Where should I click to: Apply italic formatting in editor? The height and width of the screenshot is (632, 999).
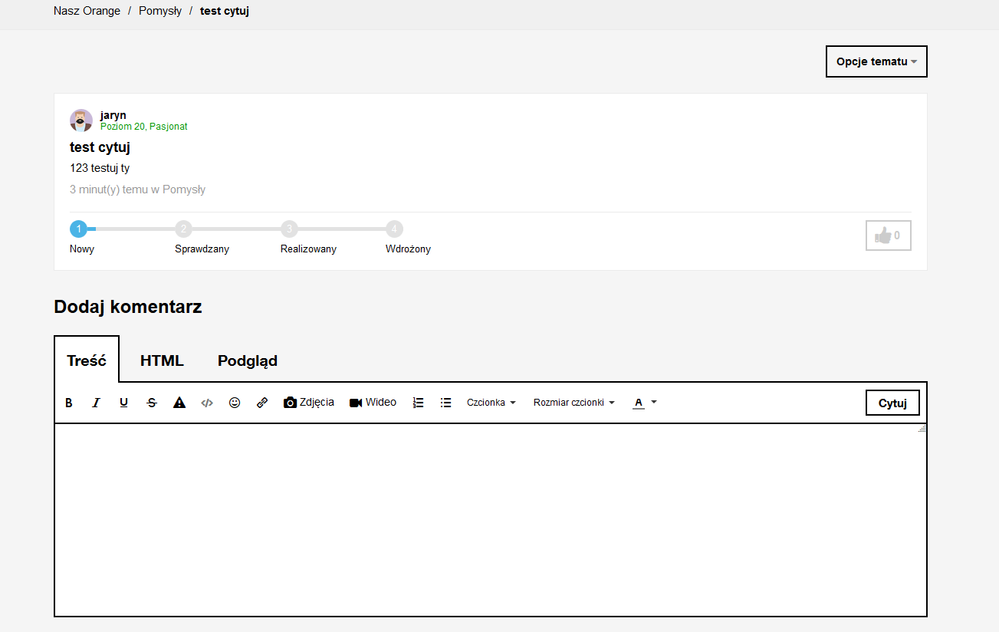click(96, 403)
